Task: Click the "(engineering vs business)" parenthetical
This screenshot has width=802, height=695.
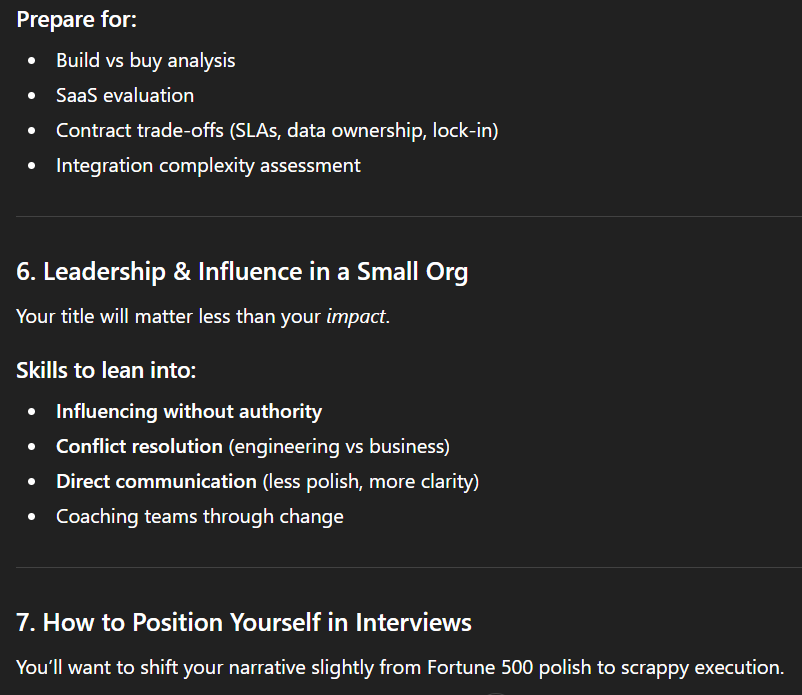Action: (339, 446)
